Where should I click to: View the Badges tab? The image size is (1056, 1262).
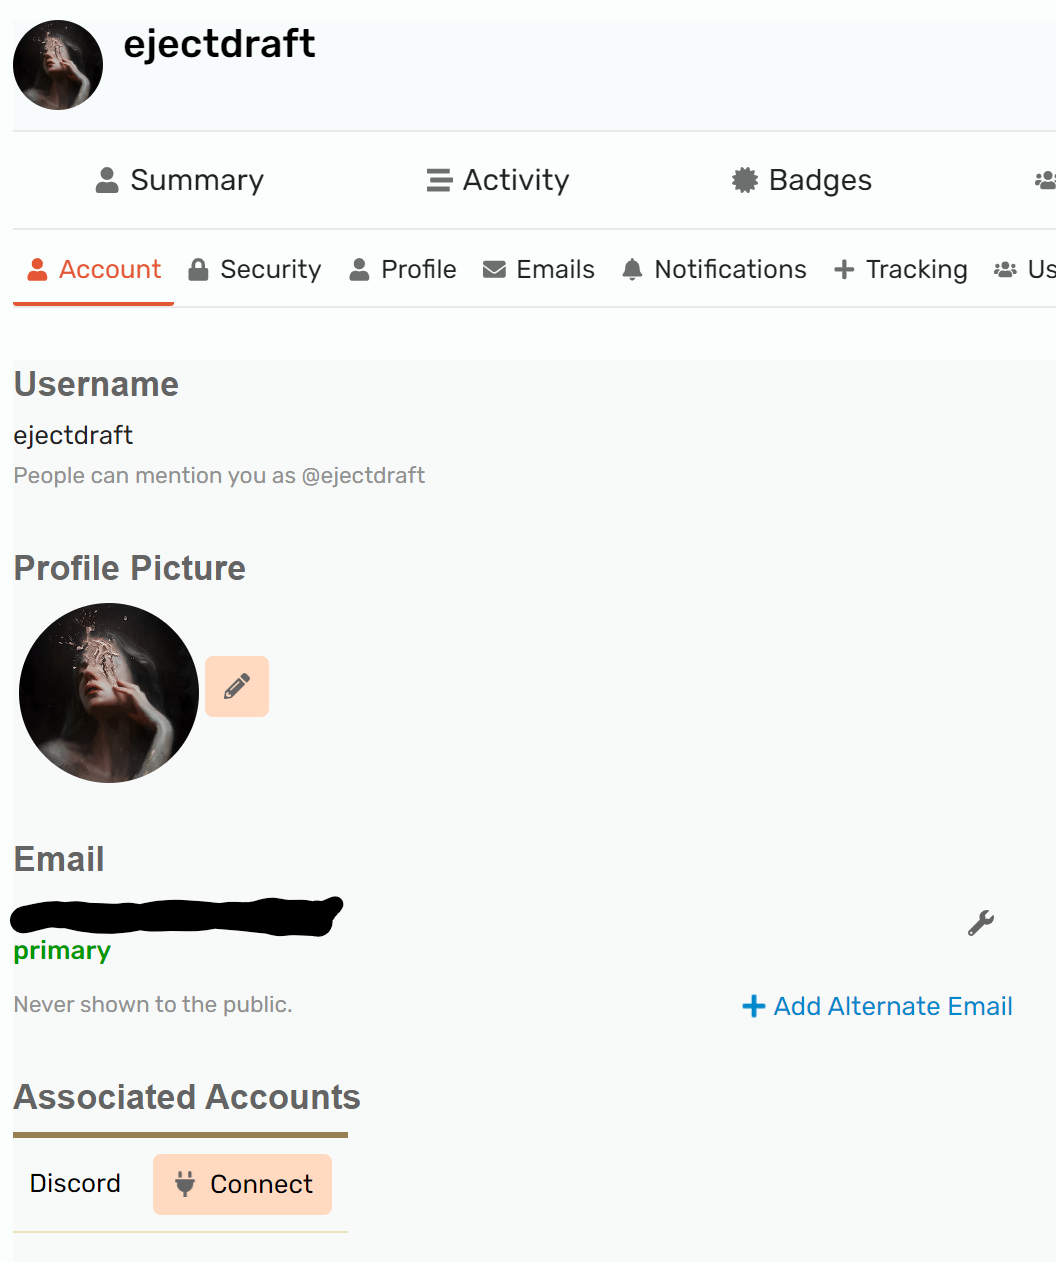pyautogui.click(x=802, y=180)
